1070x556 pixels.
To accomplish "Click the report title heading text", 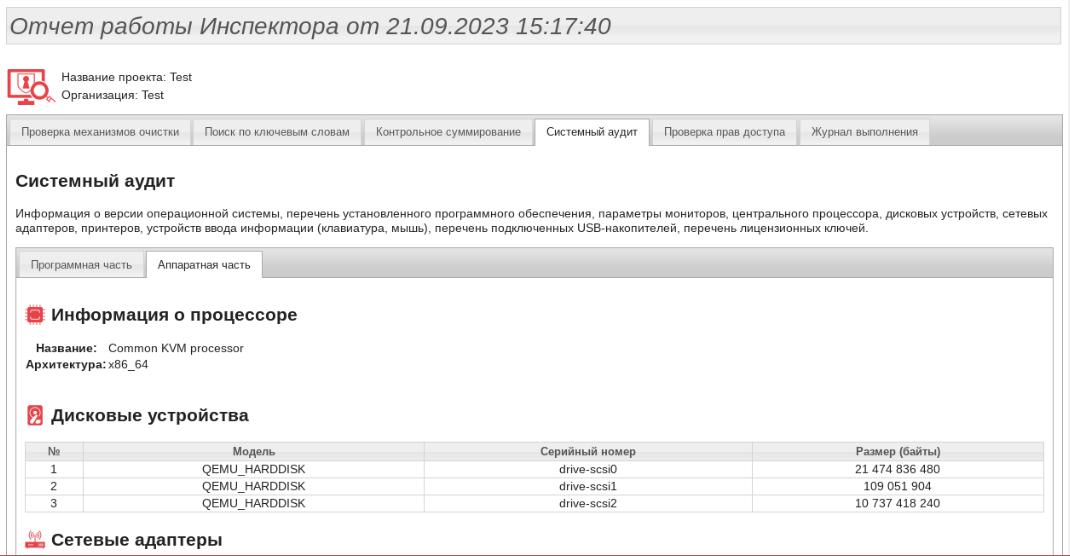I will [x=310, y=27].
